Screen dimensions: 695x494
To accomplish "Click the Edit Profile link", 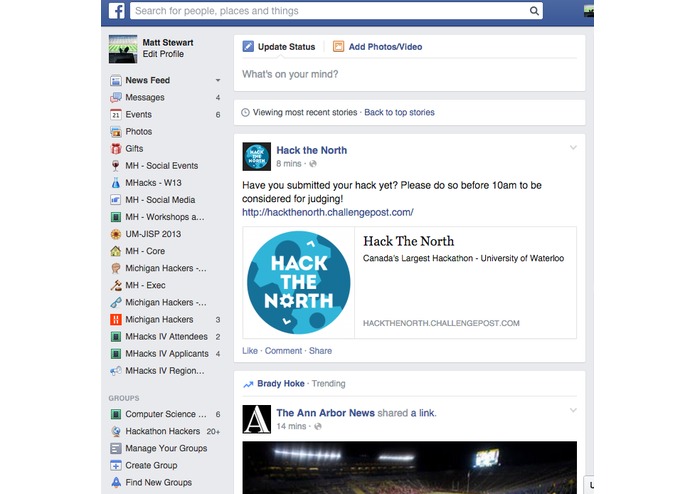I will (x=163, y=54).
